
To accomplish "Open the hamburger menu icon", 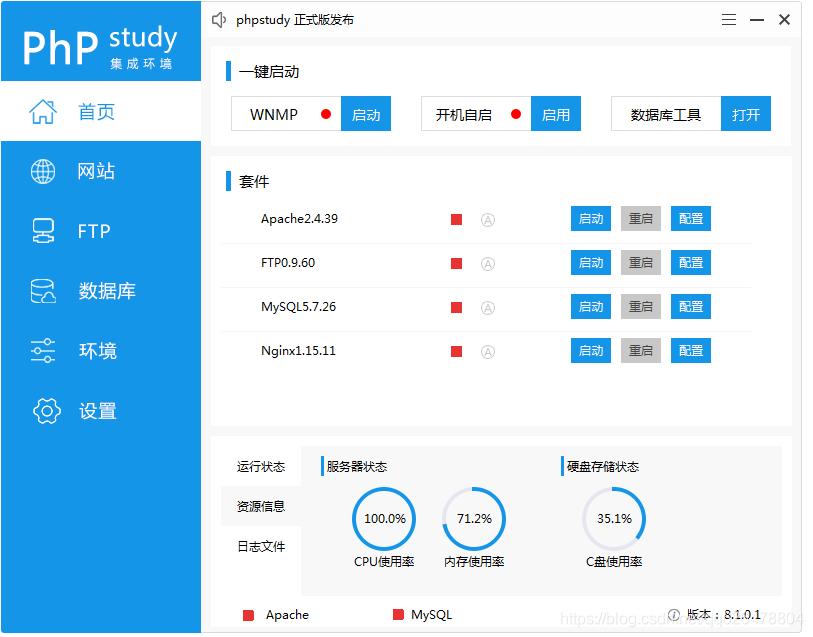I will click(730, 20).
